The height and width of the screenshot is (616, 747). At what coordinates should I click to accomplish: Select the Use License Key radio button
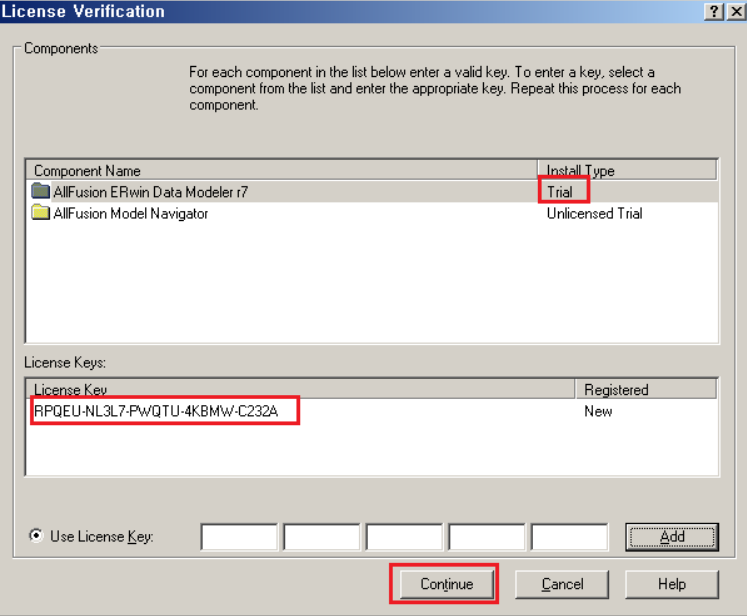(x=36, y=535)
